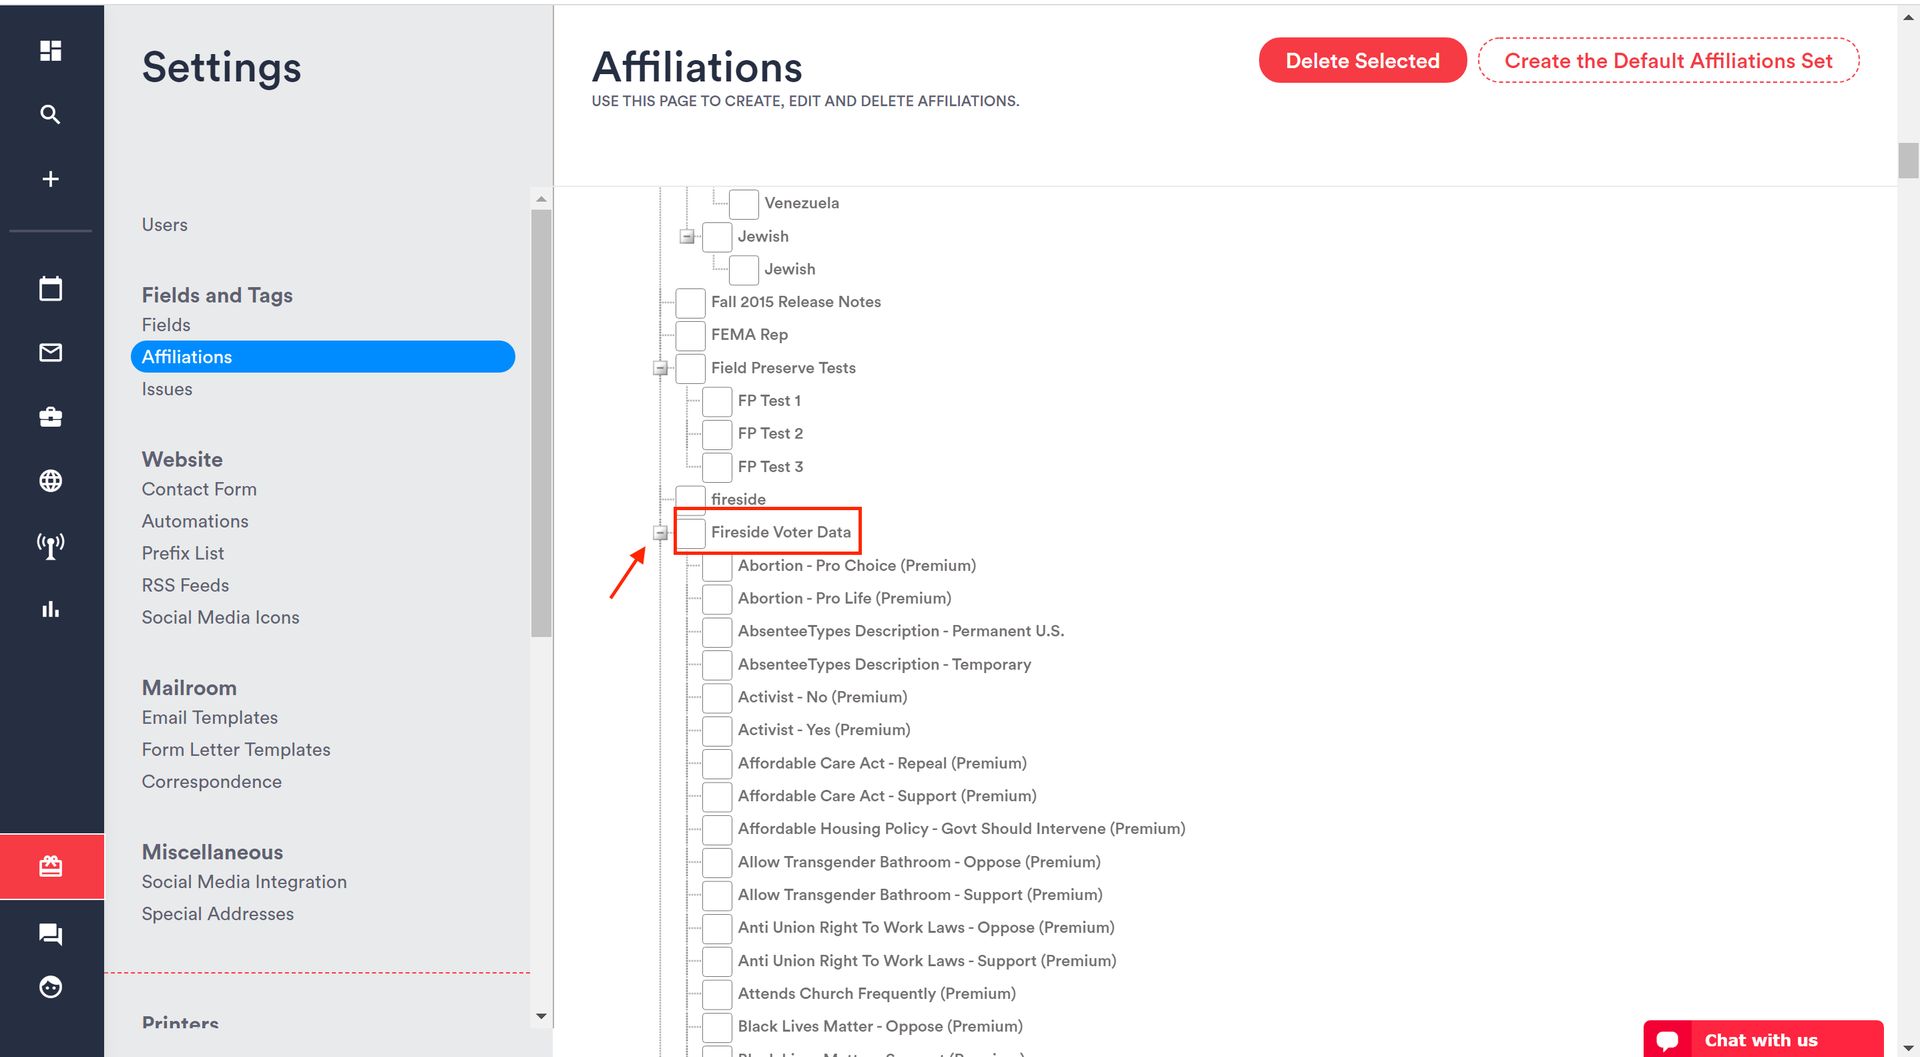The image size is (1920, 1057).
Task: Select Allow Transgender Bathroom - Support (Premium)
Action: coord(920,895)
